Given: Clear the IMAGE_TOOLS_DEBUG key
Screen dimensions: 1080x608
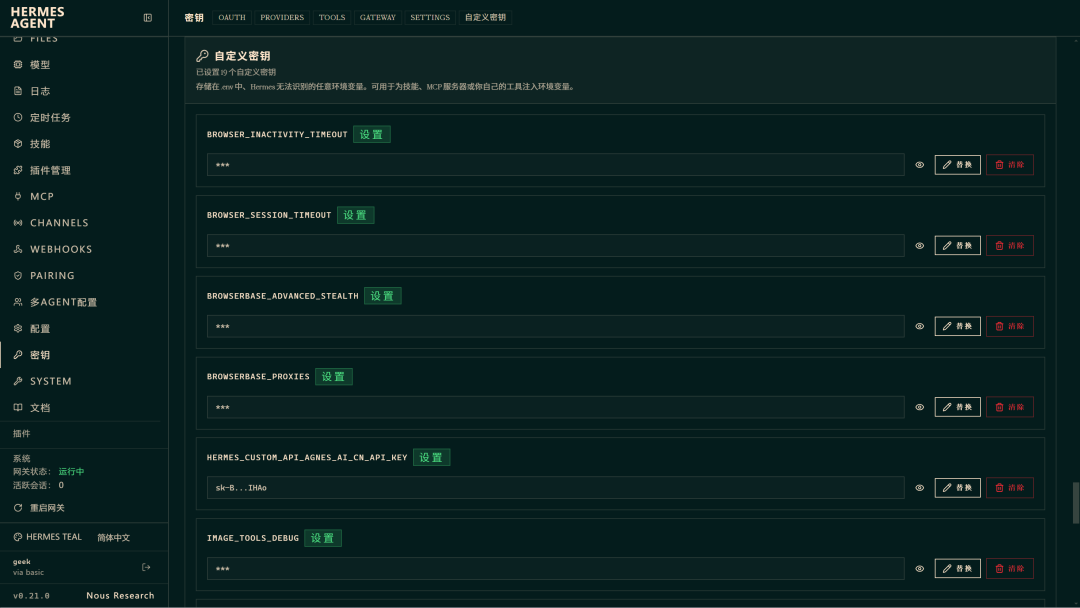Looking at the screenshot, I should [1010, 569].
